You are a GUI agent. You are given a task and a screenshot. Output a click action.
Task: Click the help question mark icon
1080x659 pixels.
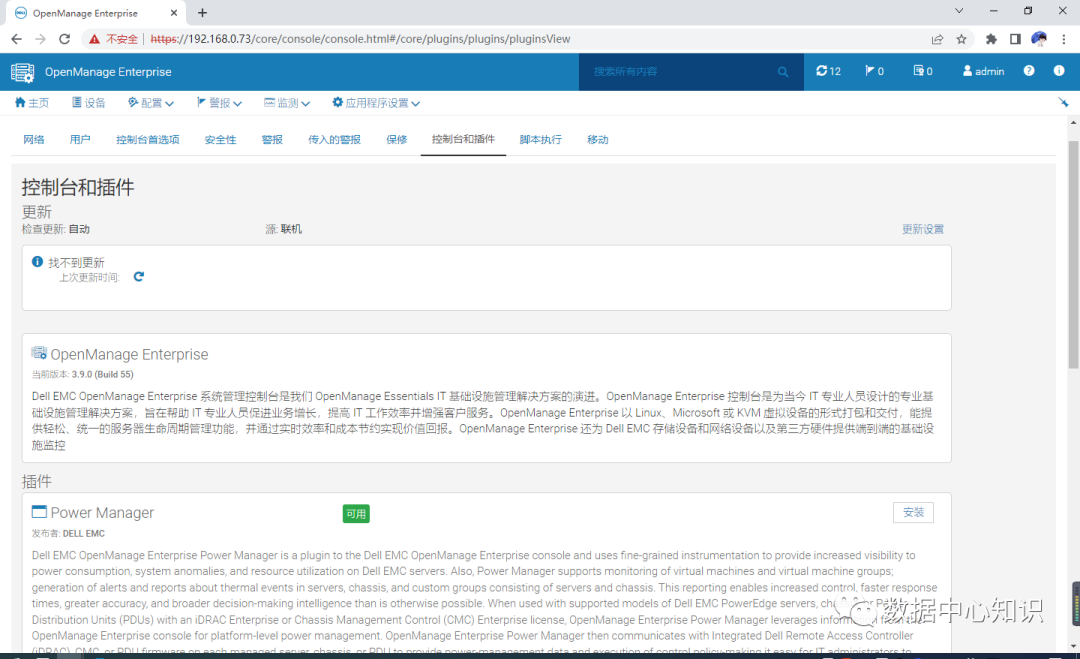[x=1028, y=71]
